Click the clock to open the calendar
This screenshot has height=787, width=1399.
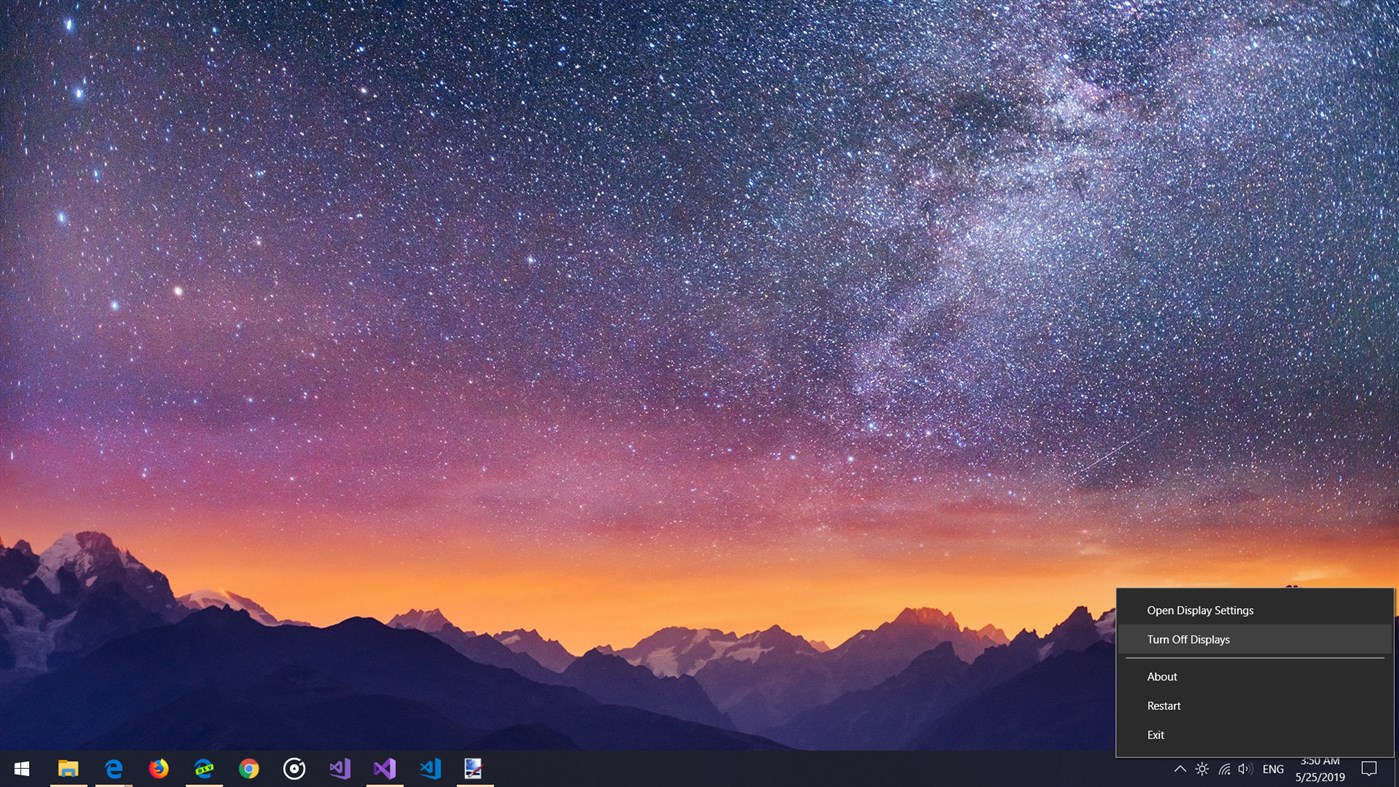[1320, 768]
